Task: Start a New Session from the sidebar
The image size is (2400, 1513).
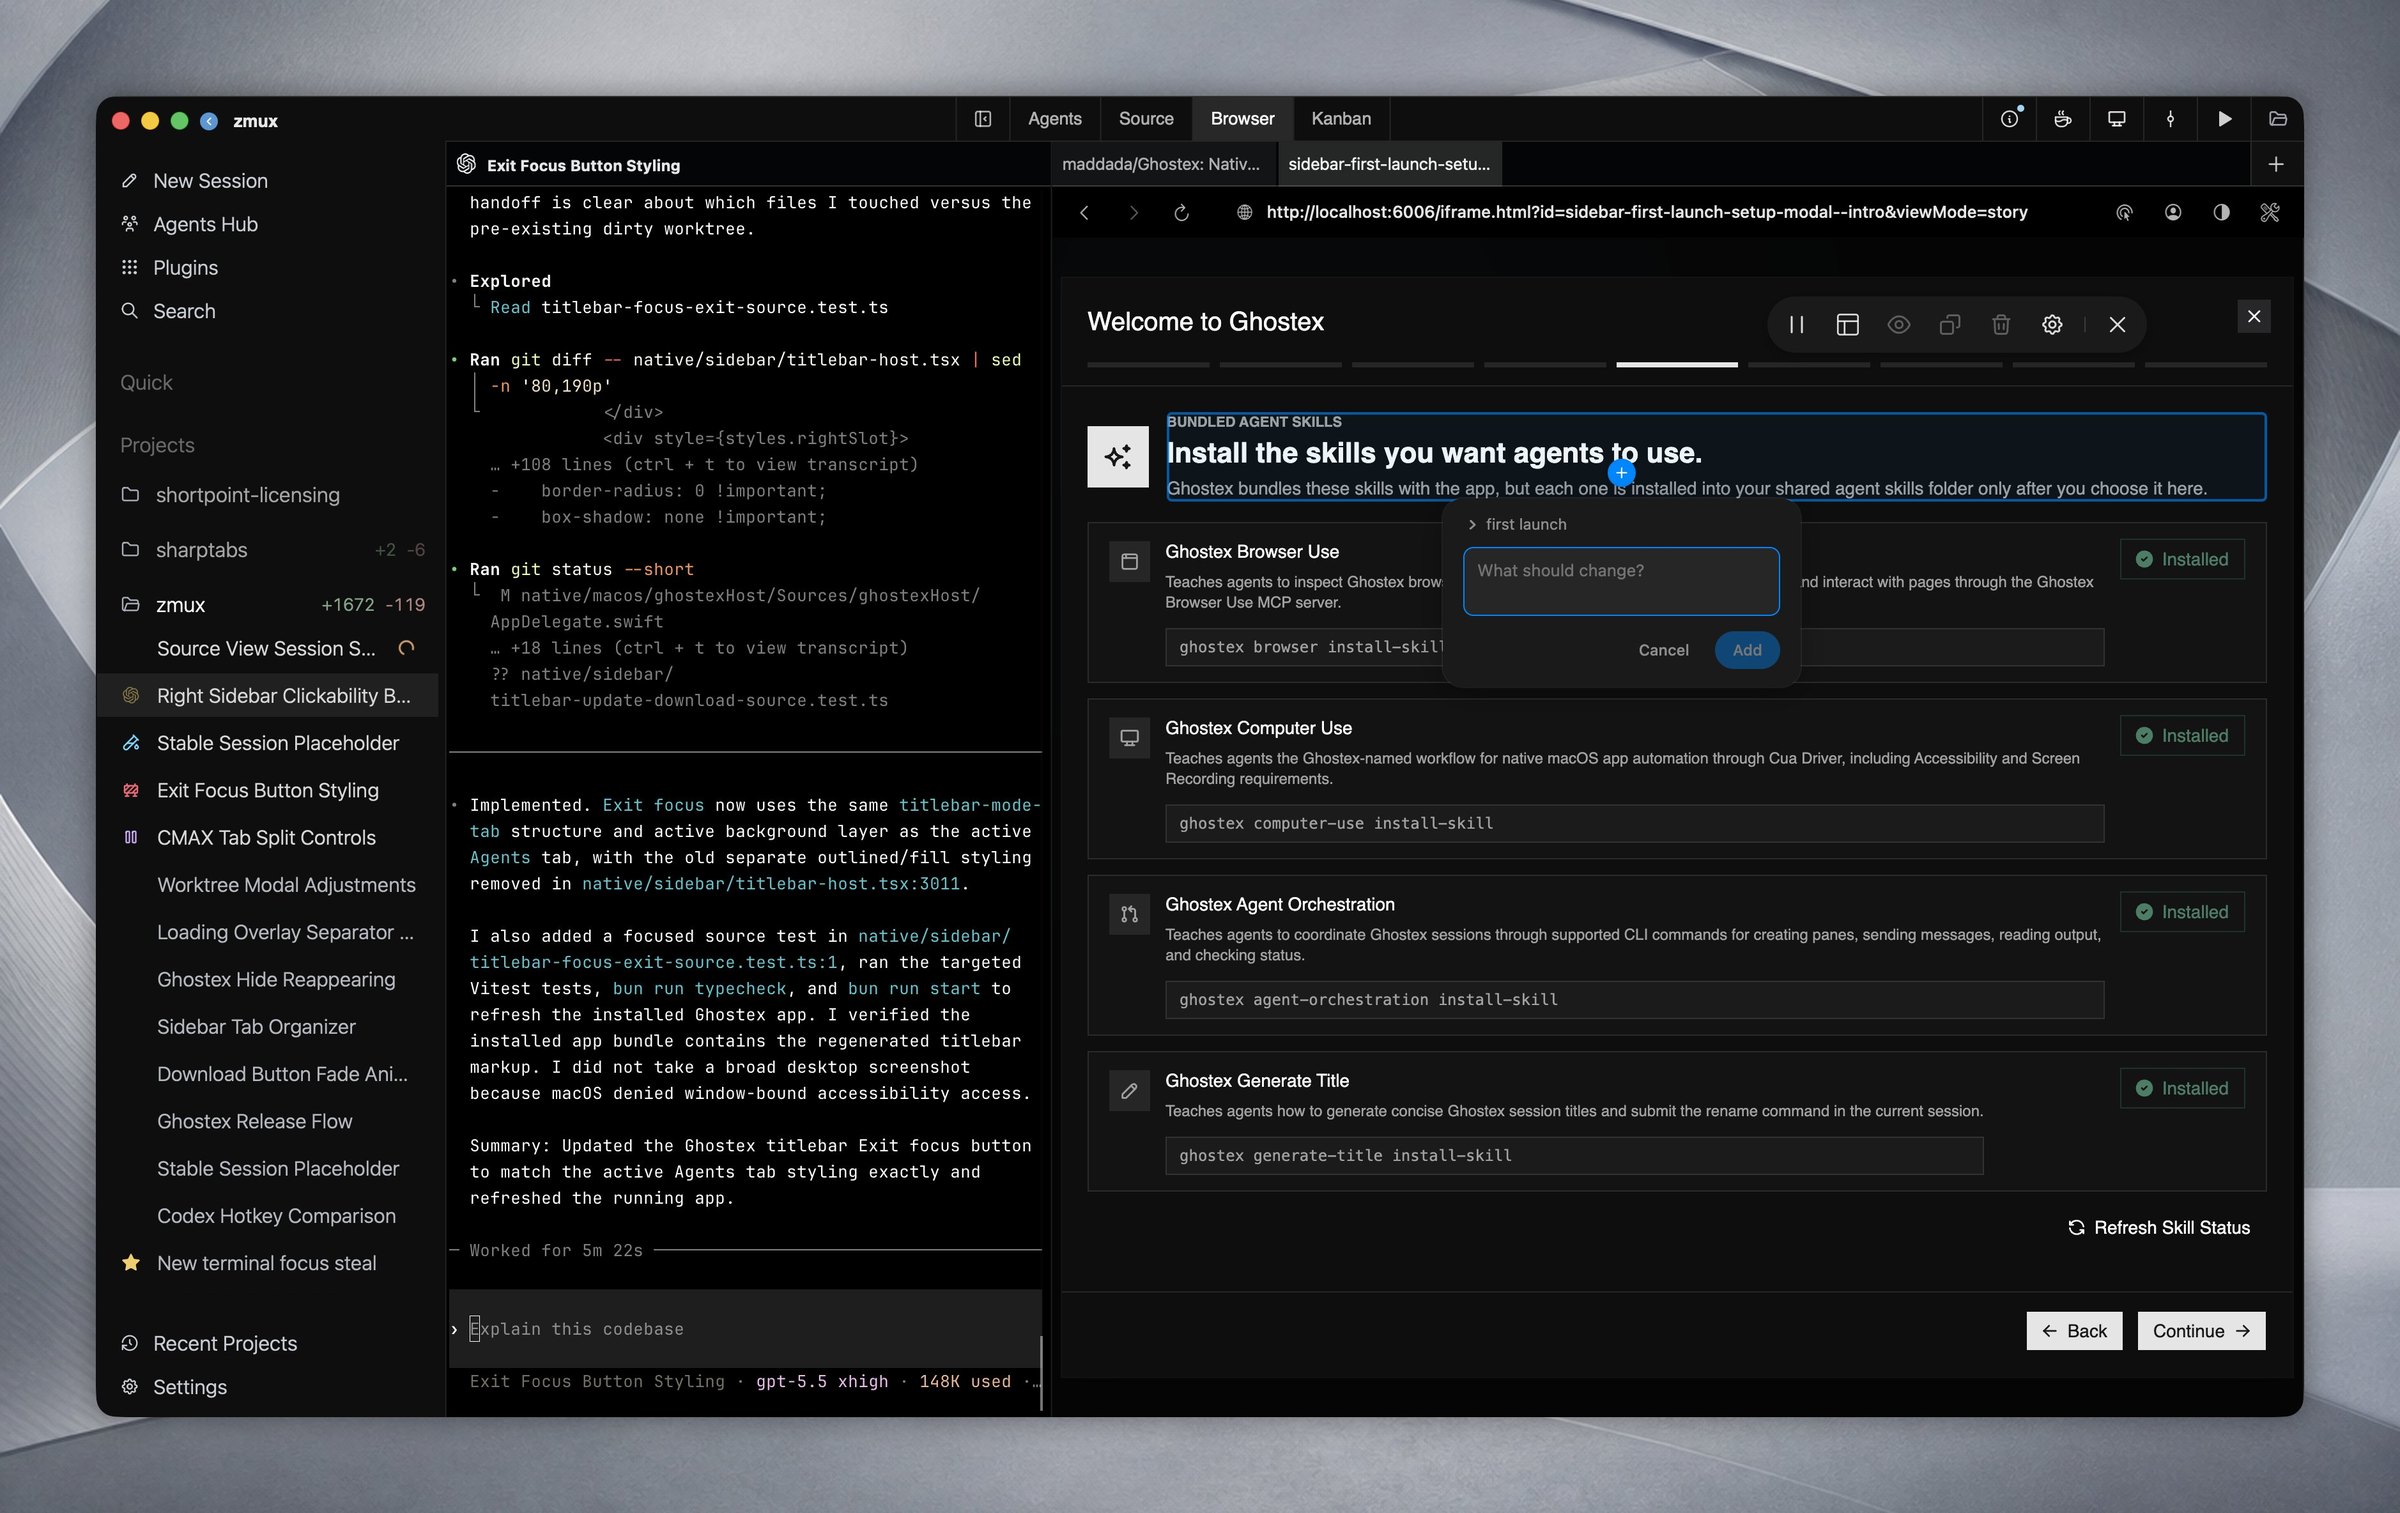Action: coord(210,181)
